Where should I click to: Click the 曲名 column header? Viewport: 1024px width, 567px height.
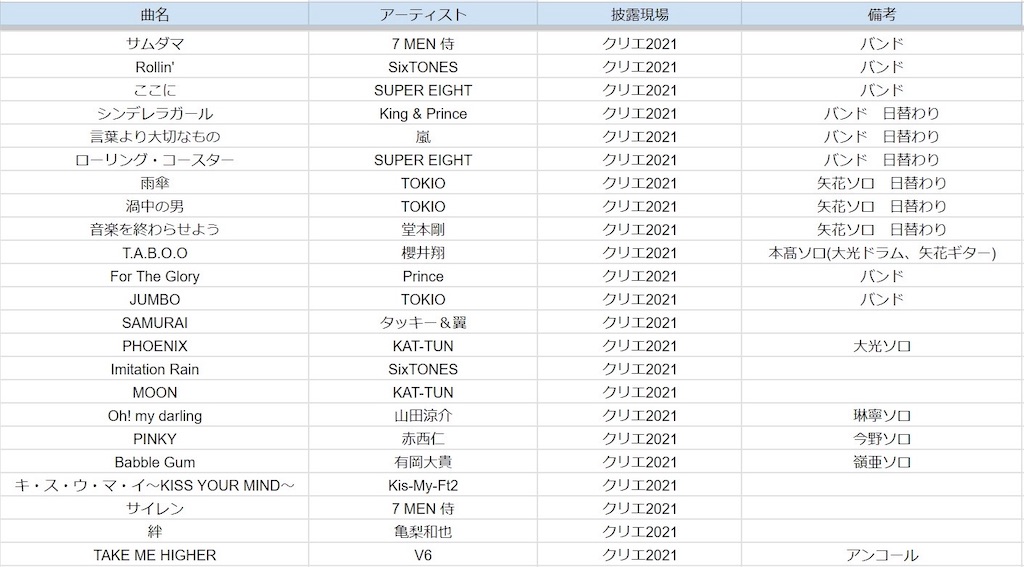155,15
